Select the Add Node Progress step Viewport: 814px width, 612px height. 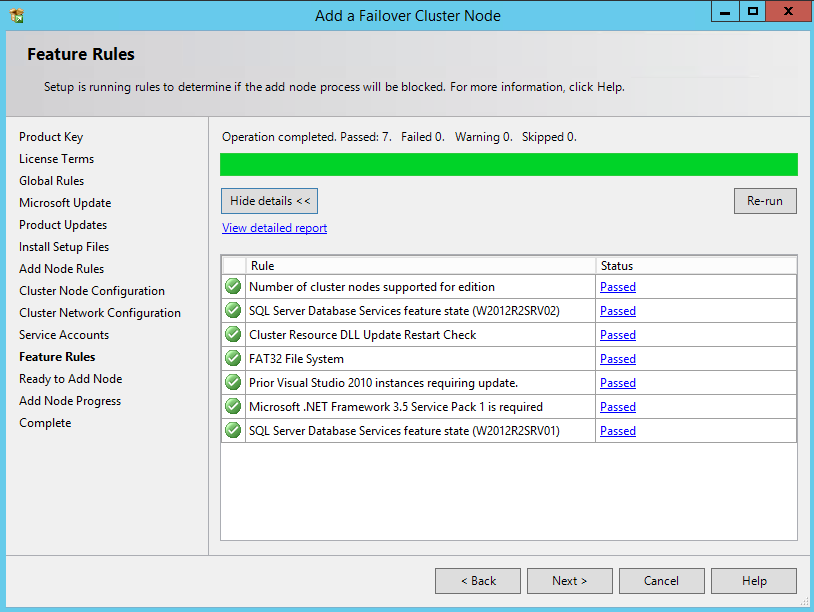[70, 401]
